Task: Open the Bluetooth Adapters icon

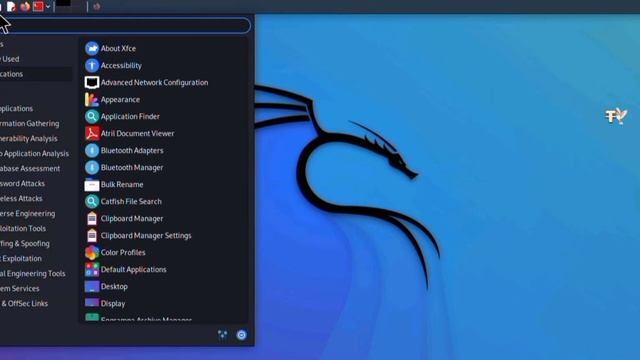Action: point(92,151)
